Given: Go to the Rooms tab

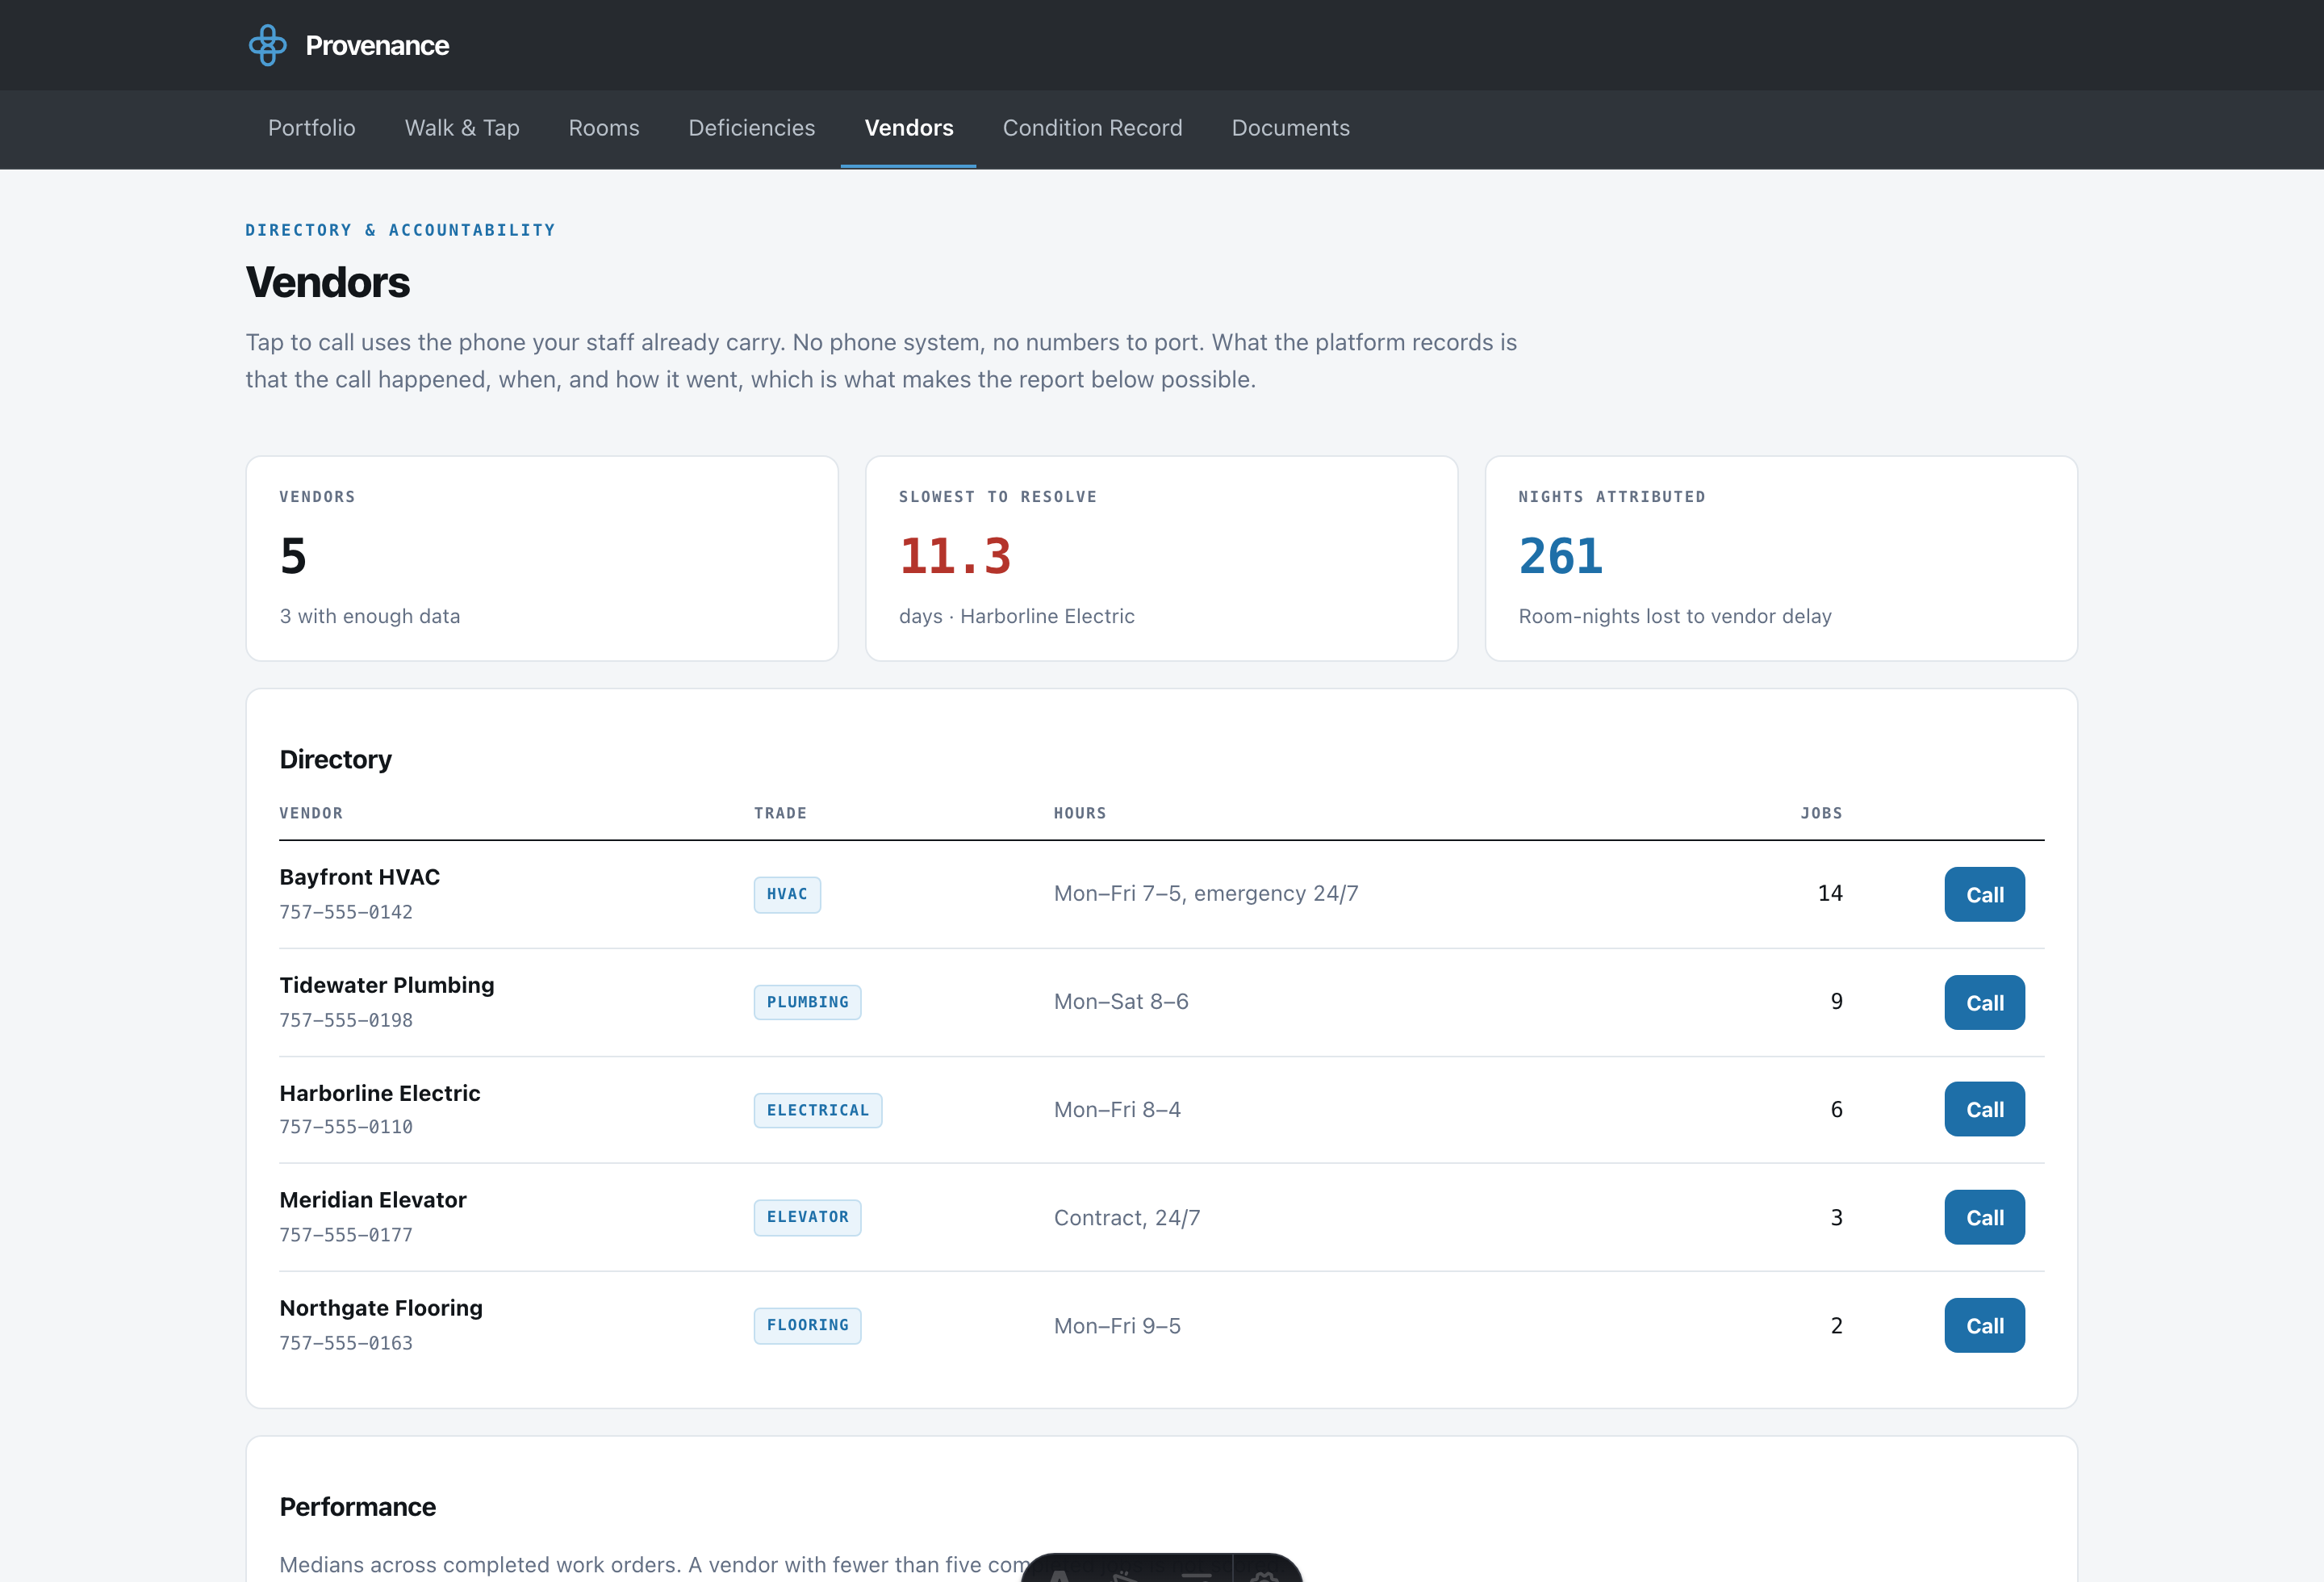Looking at the screenshot, I should coord(603,128).
